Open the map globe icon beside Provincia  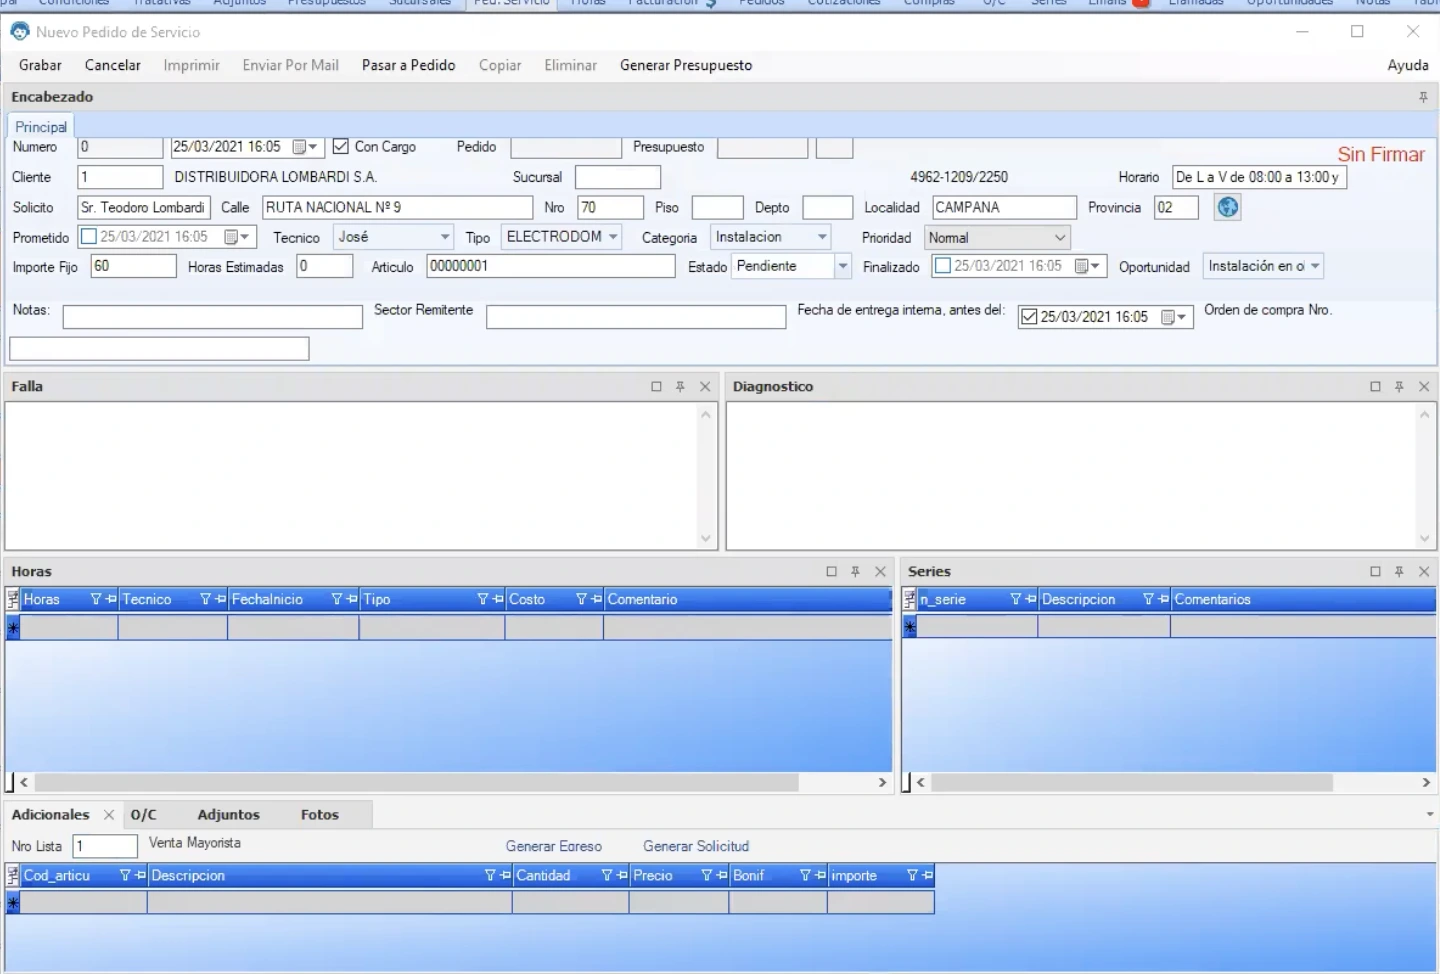point(1227,207)
